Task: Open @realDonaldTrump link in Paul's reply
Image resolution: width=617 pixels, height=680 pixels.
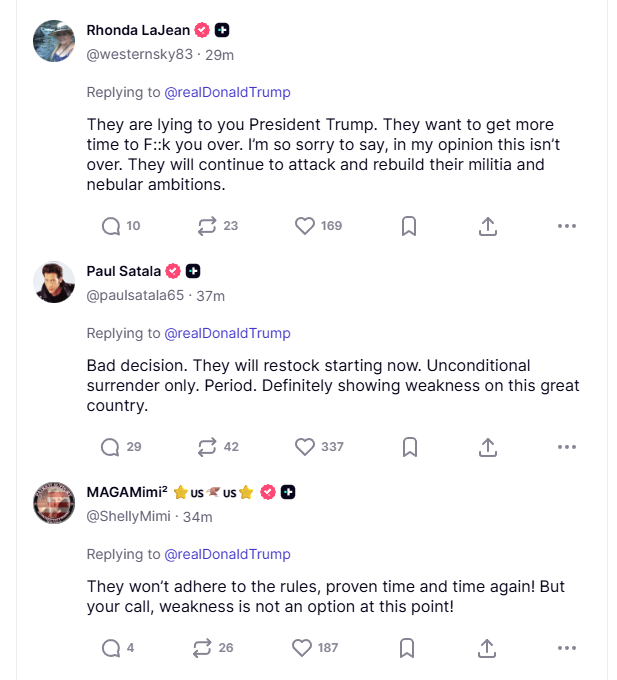Action: 227,333
